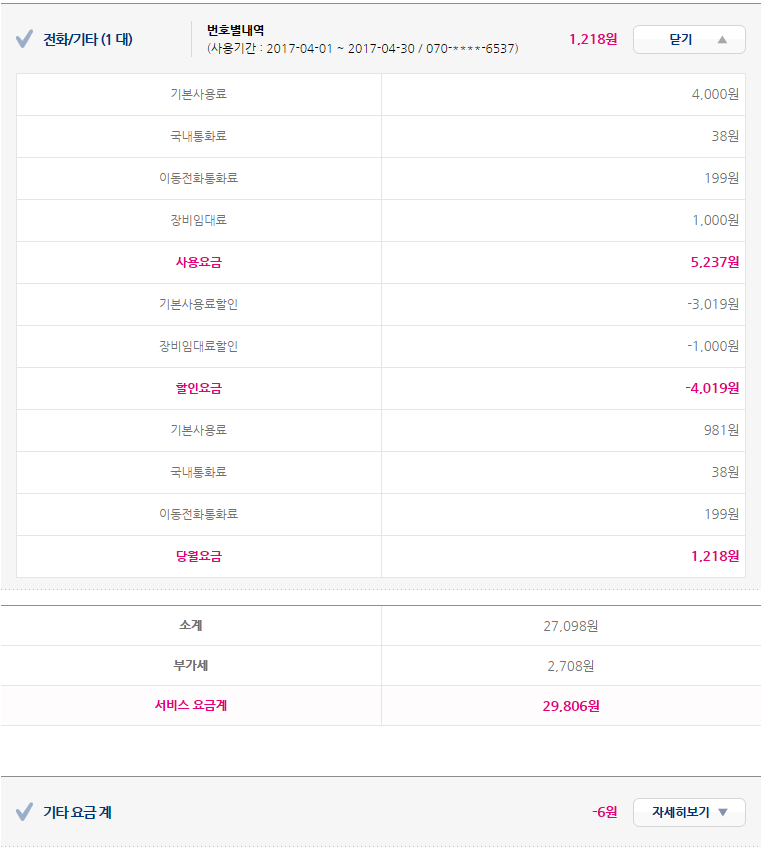Screen dimensions: 764x851
Task: Select the 사용요금 row label
Action: pyautogui.click(x=198, y=262)
